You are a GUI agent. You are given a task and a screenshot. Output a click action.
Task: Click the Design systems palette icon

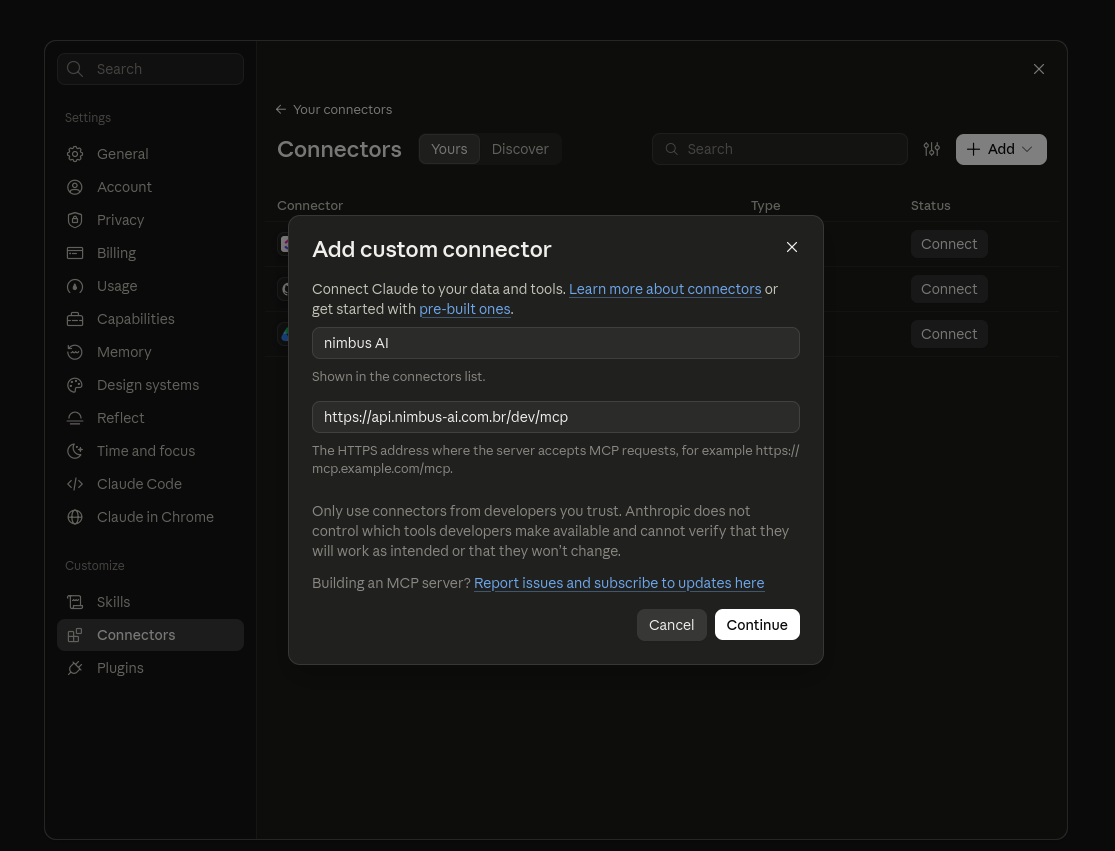point(75,385)
